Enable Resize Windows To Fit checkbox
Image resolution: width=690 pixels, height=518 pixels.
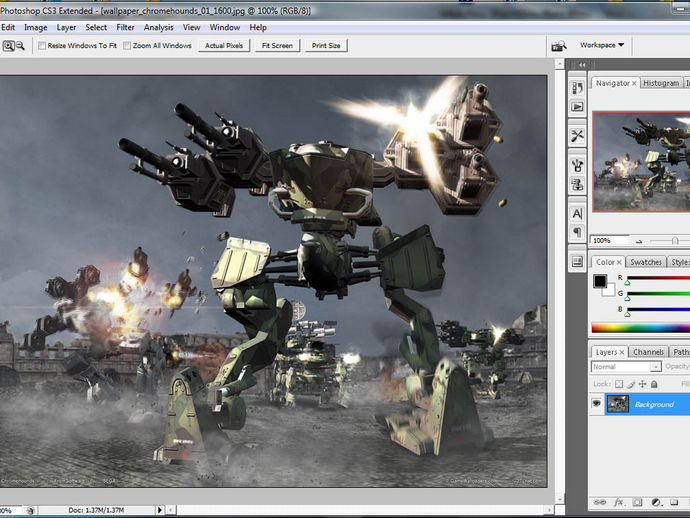pos(42,46)
